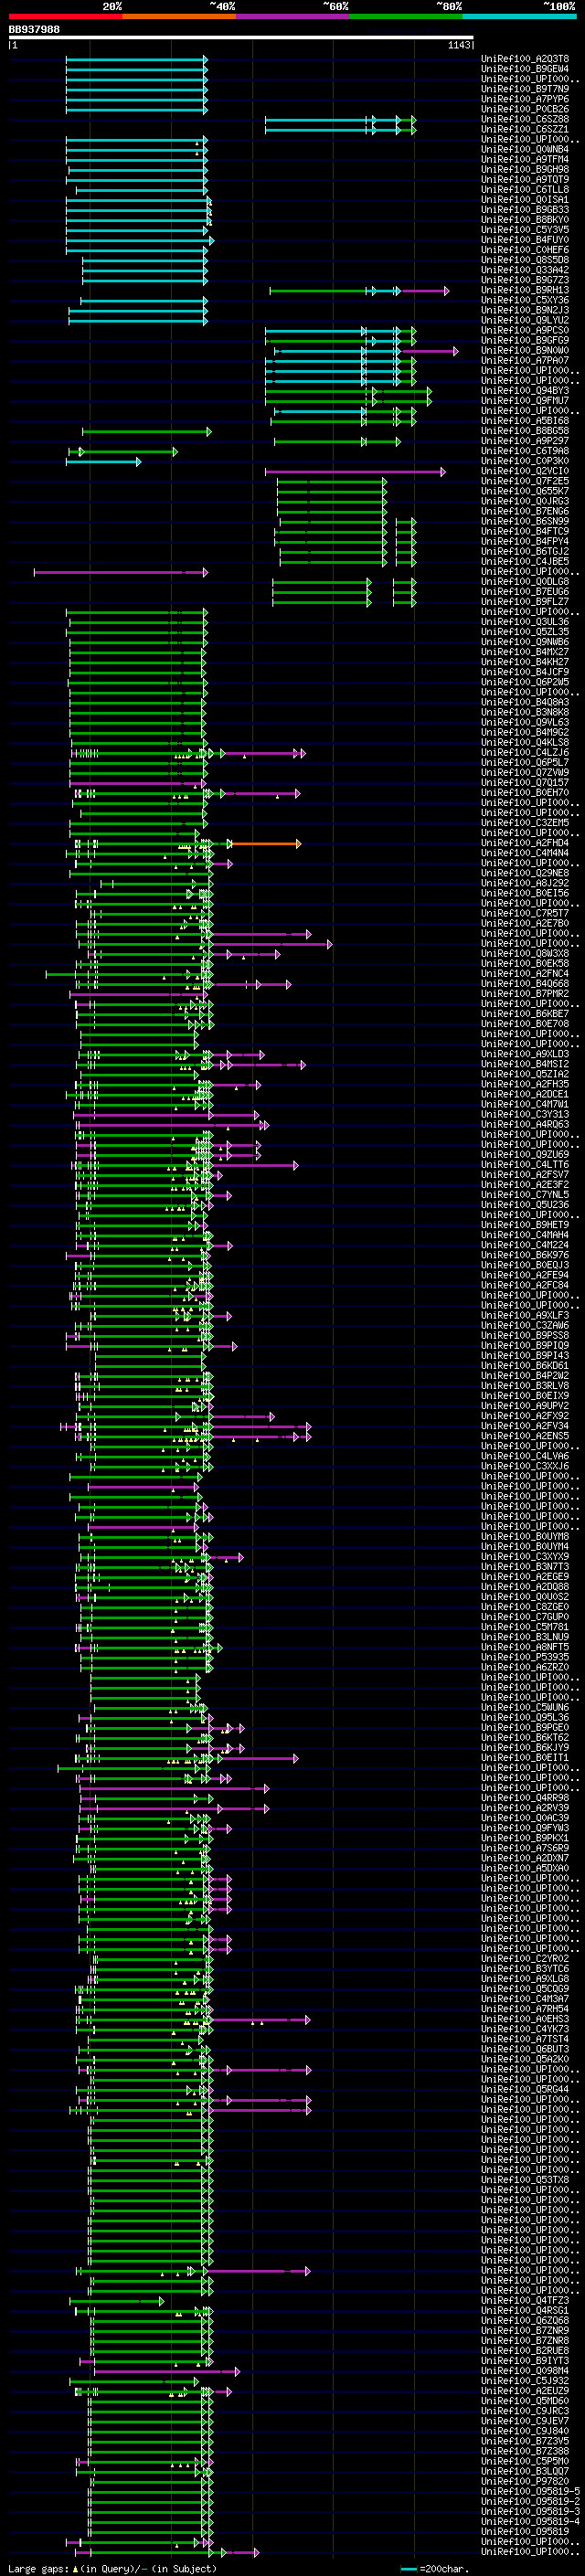
Task: Choose the UniRef100_C4JBE5 entry
Action: coord(525,562)
